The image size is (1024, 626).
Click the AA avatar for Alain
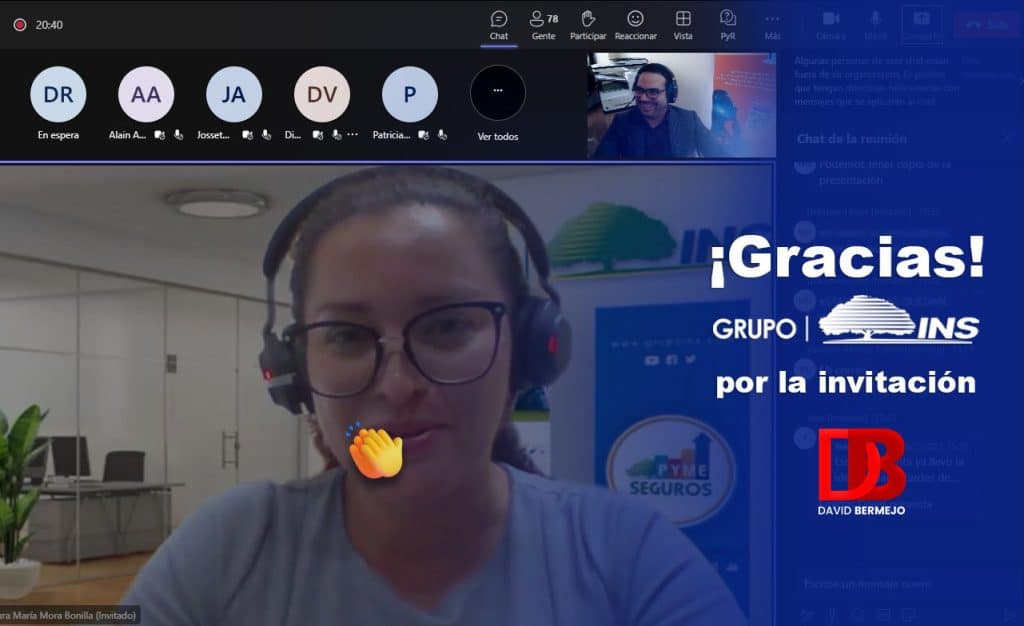146,94
